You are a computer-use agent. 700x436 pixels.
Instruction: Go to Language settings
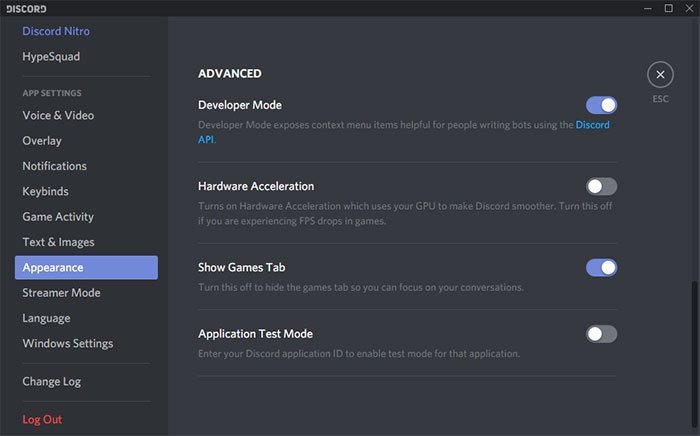pyautogui.click(x=46, y=318)
